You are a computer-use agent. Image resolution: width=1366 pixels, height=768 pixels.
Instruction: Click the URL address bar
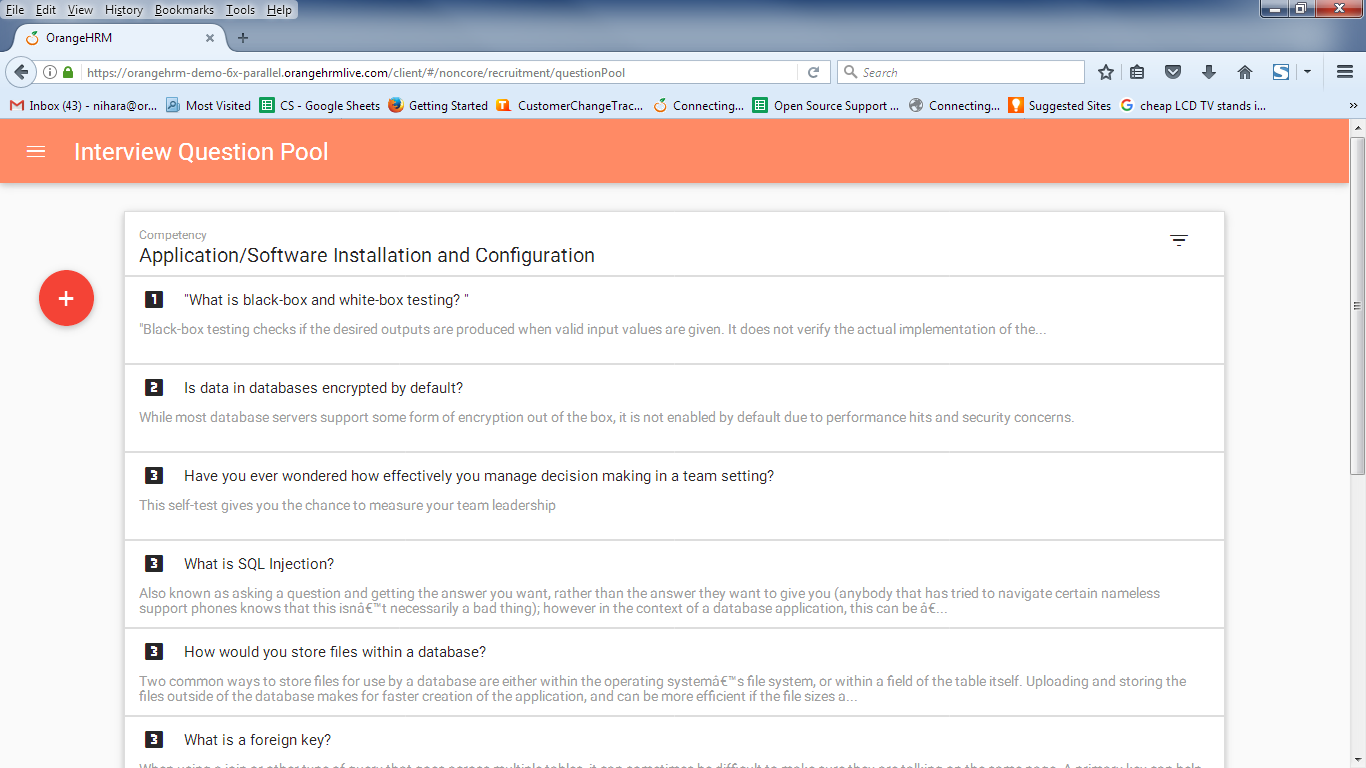pos(440,72)
